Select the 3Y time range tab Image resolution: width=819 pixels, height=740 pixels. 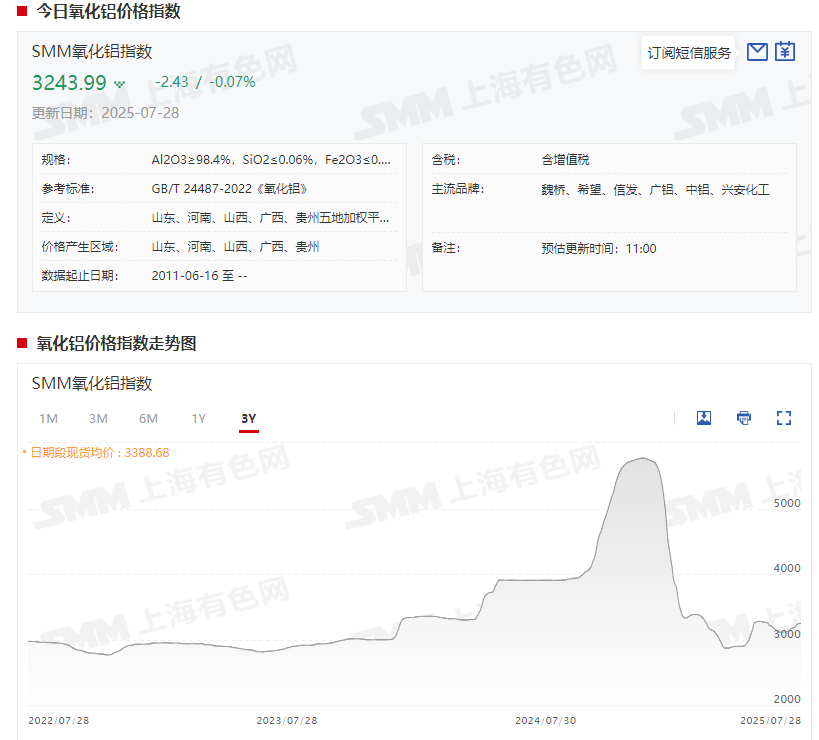click(x=249, y=418)
